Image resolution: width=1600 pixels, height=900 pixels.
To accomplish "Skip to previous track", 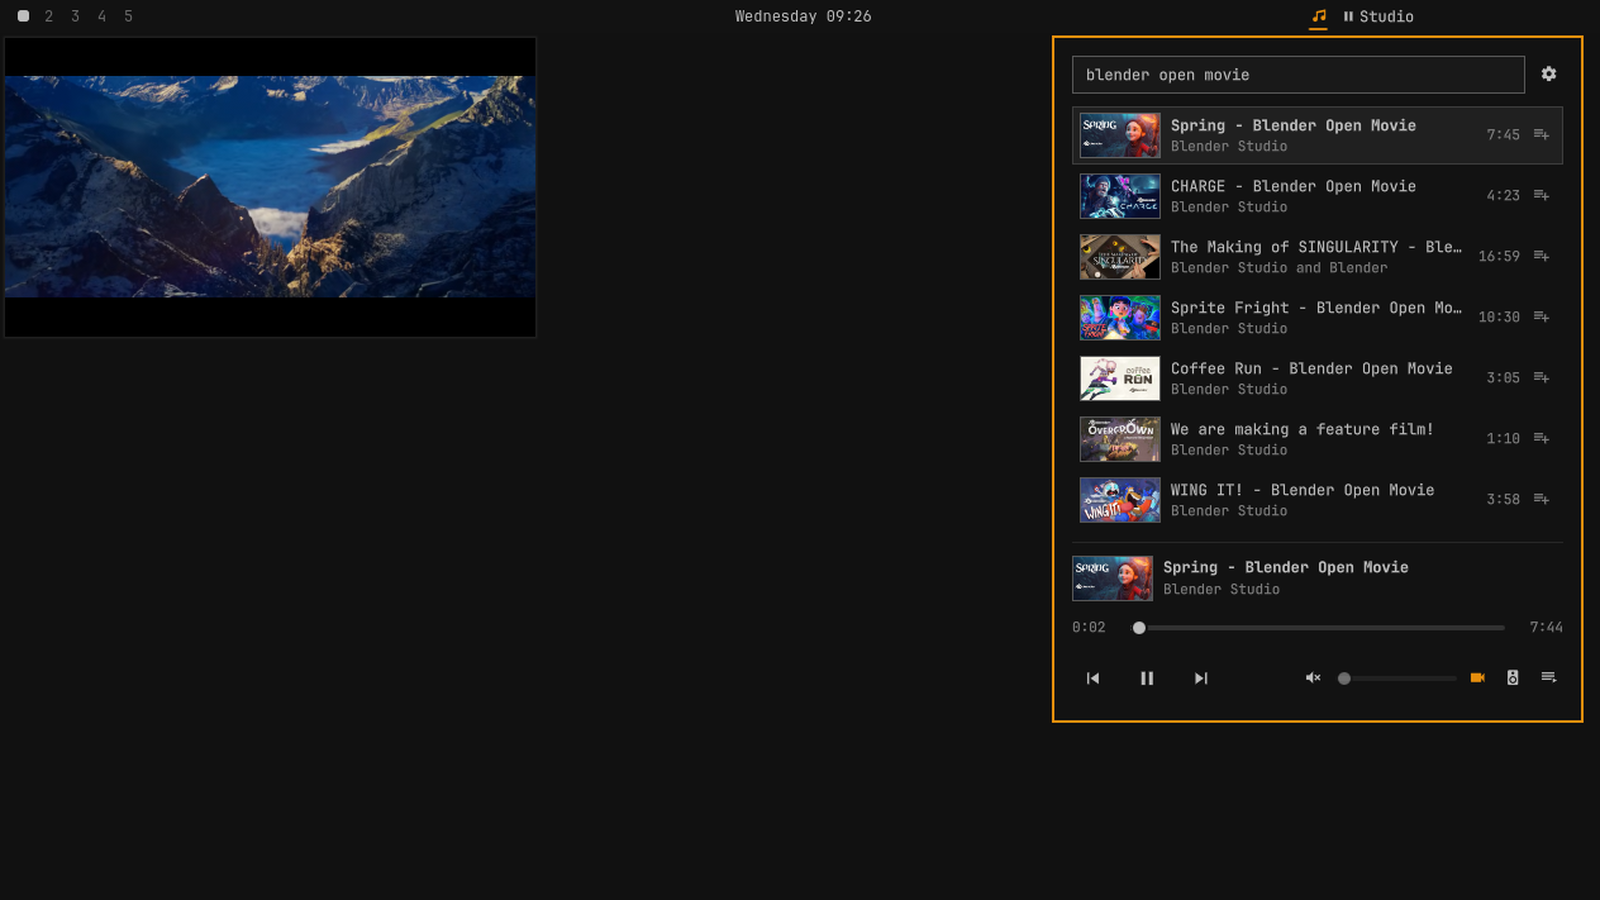I will tap(1093, 678).
